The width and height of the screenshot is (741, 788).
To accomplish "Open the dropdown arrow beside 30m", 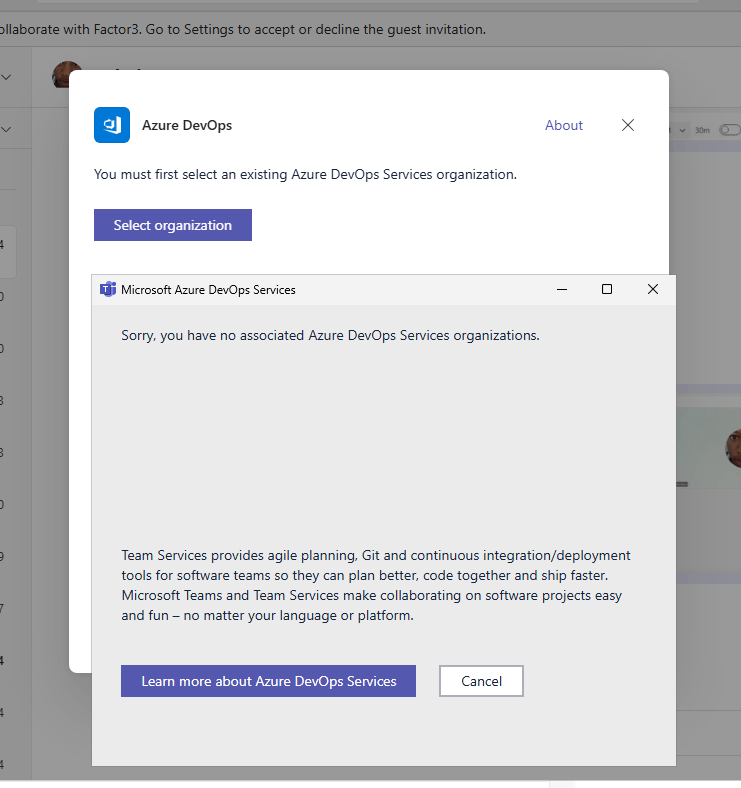I will click(x=682, y=130).
